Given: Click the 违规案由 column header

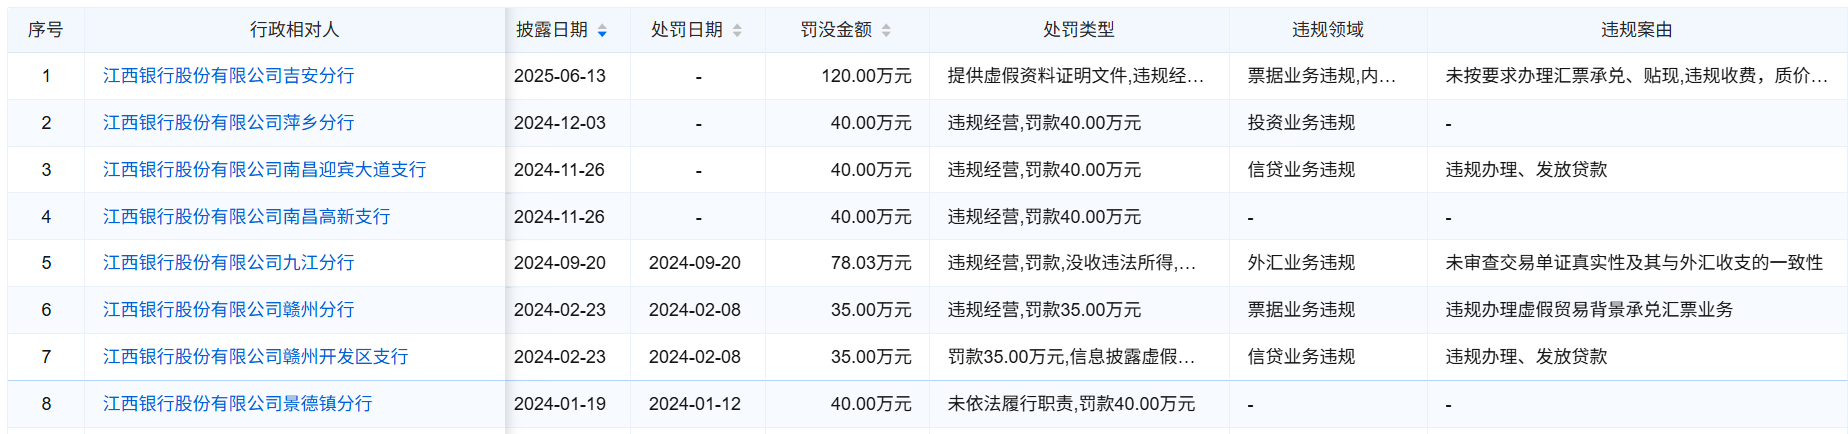Looking at the screenshot, I should tap(1637, 30).
